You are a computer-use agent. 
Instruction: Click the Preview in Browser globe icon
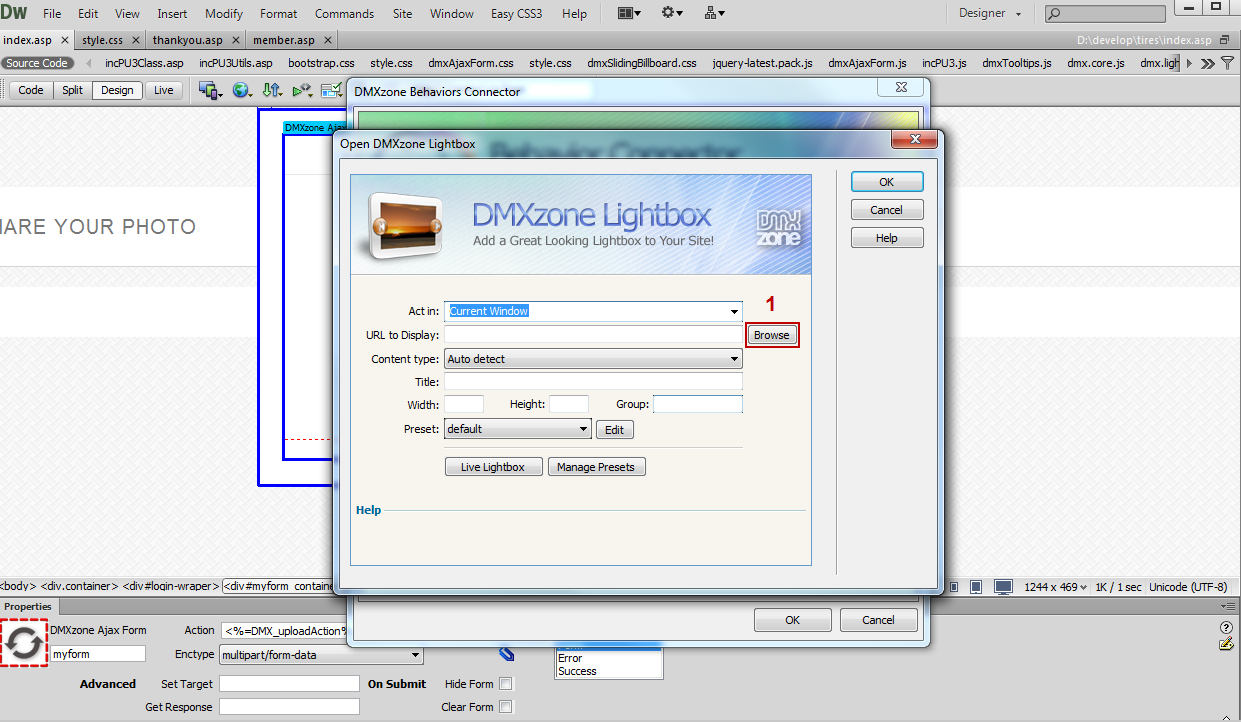coord(242,90)
